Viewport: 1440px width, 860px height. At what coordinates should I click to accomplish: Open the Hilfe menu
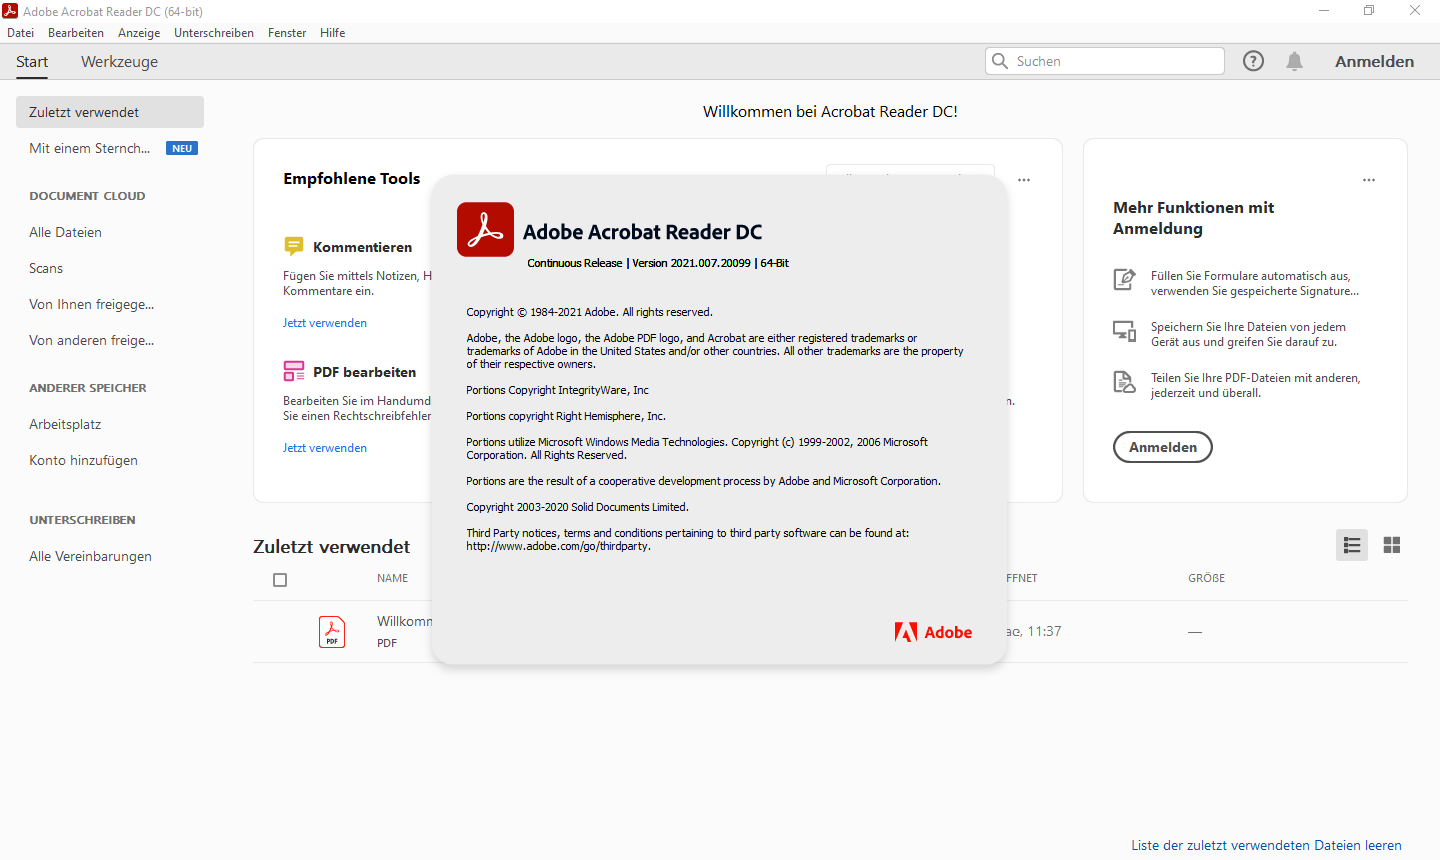332,33
